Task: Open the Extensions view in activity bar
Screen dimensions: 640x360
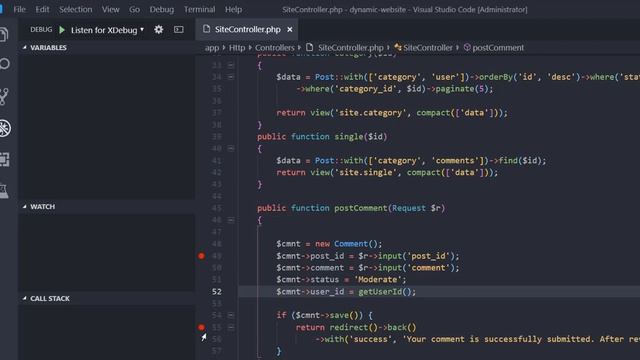Action: (x=4, y=159)
